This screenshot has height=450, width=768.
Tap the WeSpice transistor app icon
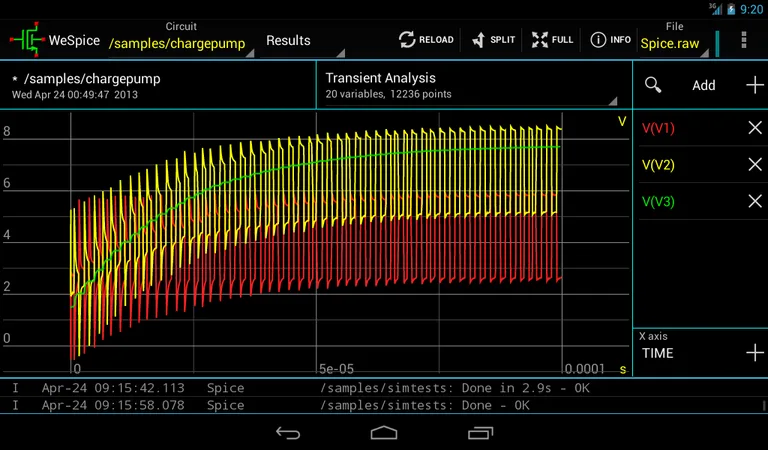click(x=27, y=39)
